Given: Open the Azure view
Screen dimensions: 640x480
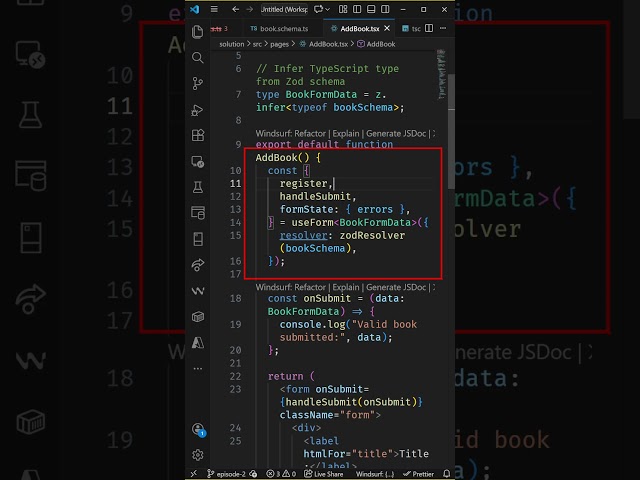Looking at the screenshot, I should [198, 342].
